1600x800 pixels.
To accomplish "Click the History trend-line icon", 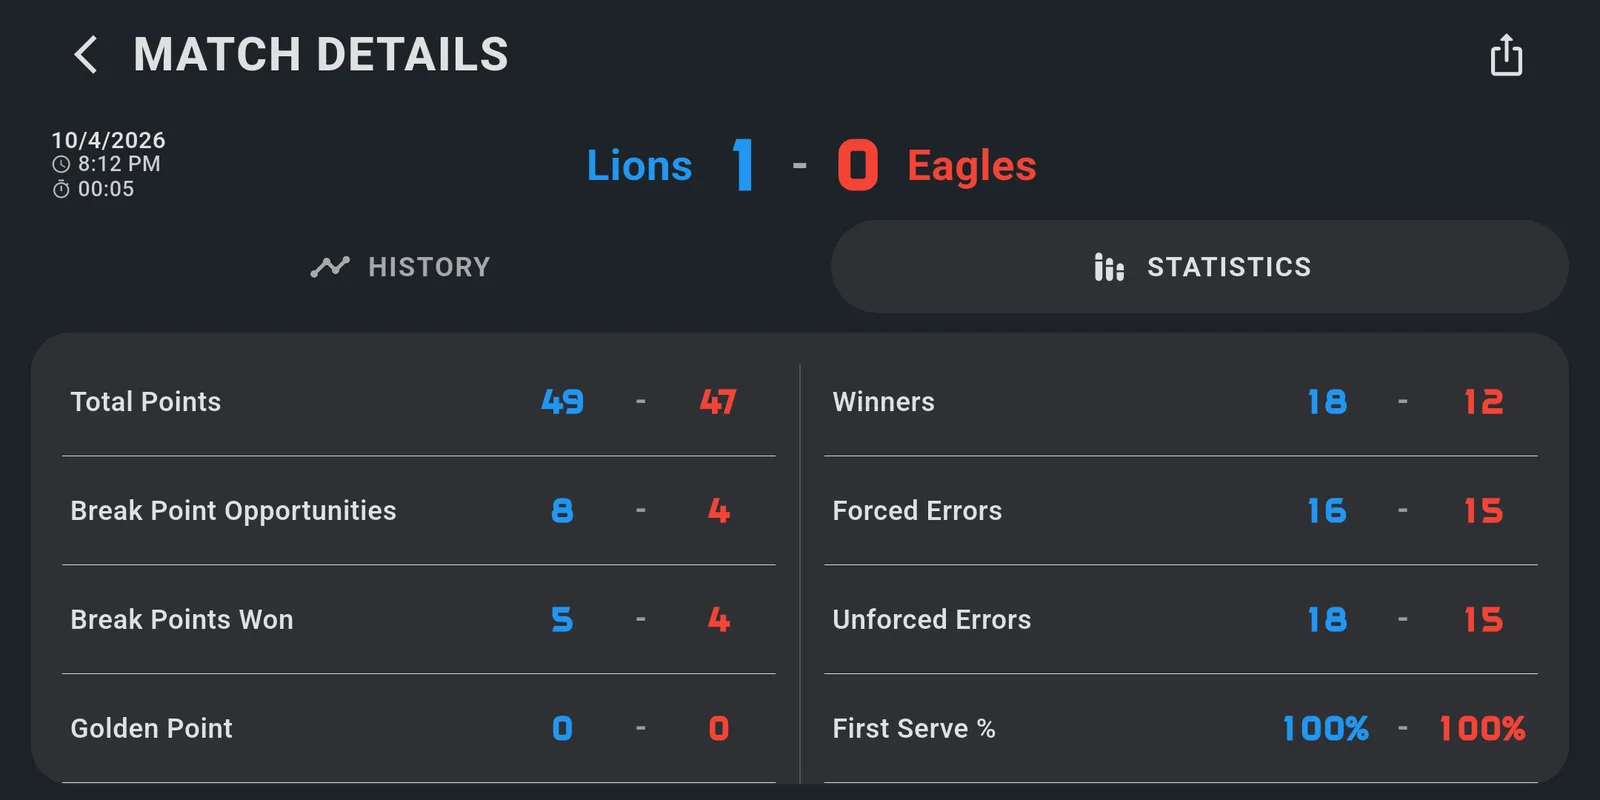I will [x=330, y=267].
